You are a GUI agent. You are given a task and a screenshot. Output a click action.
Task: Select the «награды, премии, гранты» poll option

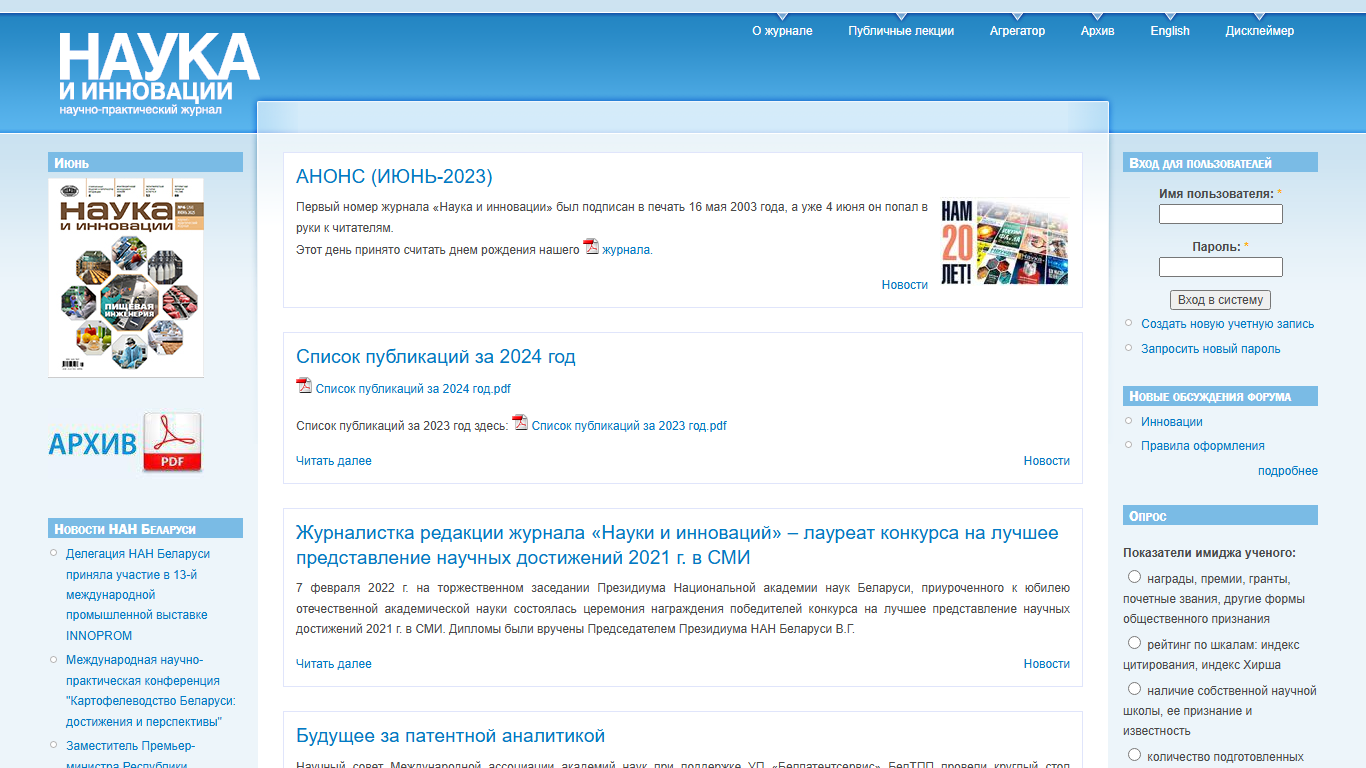[x=1134, y=577]
